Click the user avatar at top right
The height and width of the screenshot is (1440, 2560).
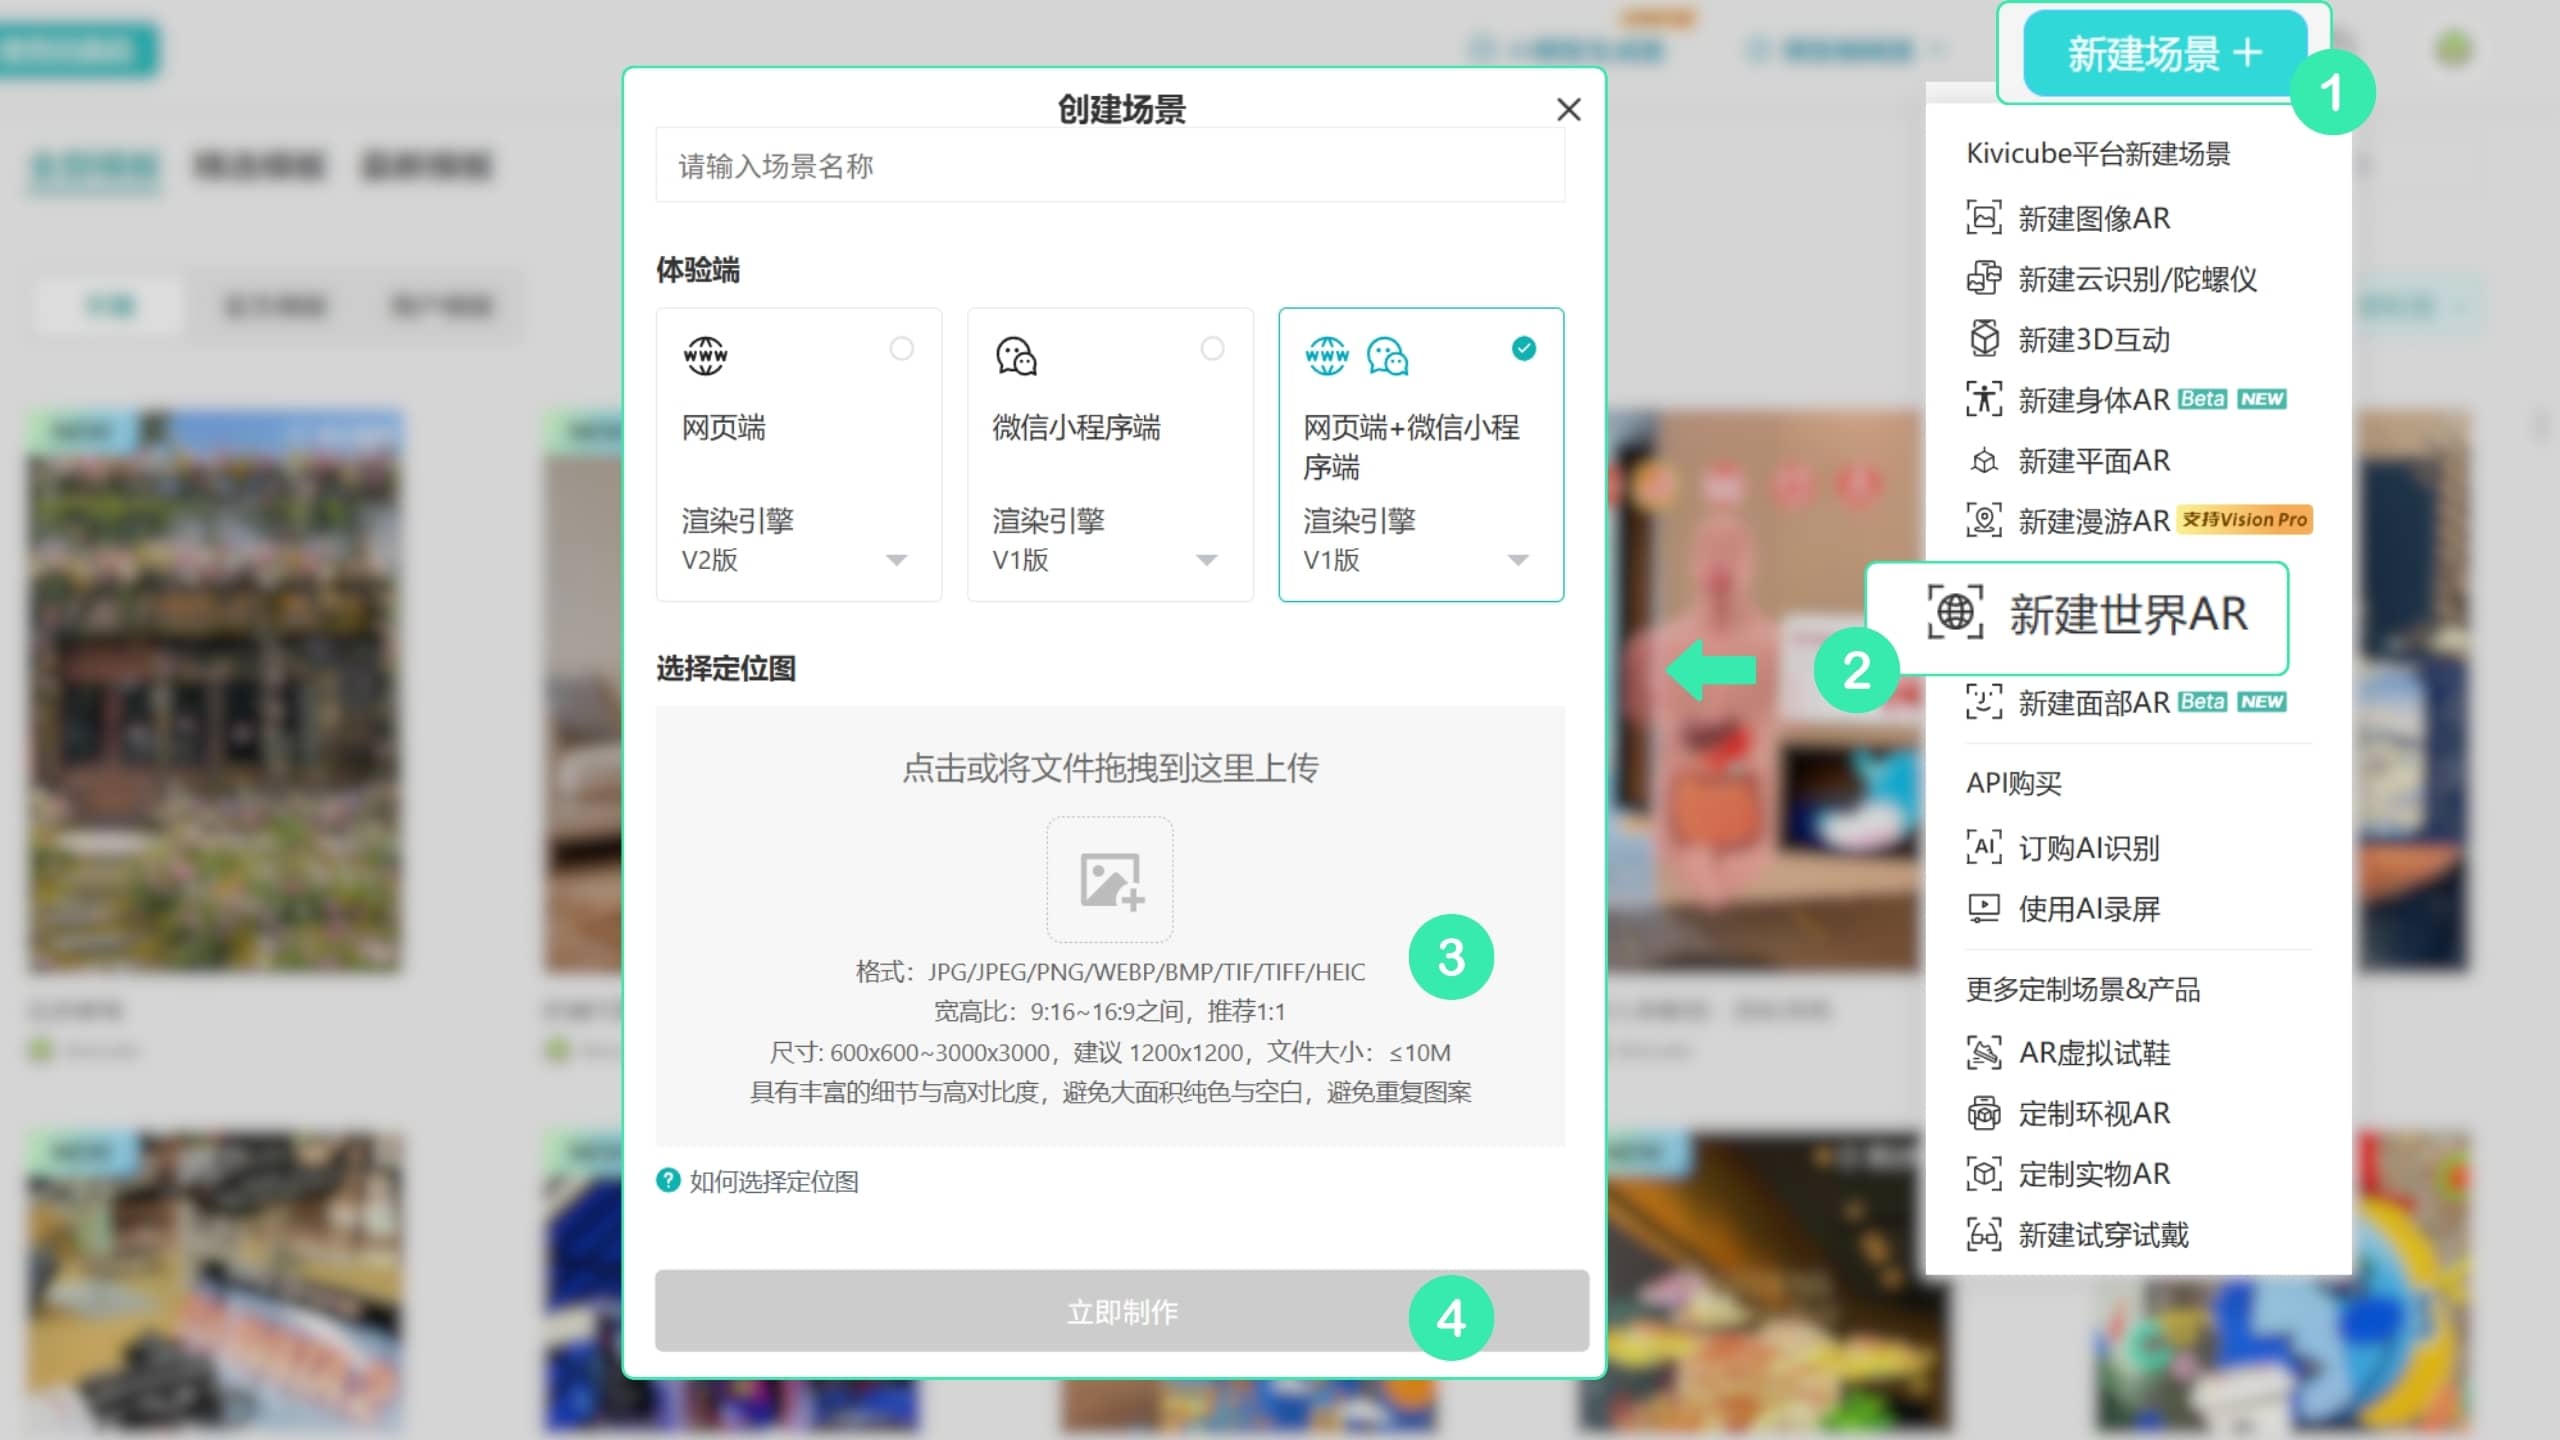[x=2455, y=48]
